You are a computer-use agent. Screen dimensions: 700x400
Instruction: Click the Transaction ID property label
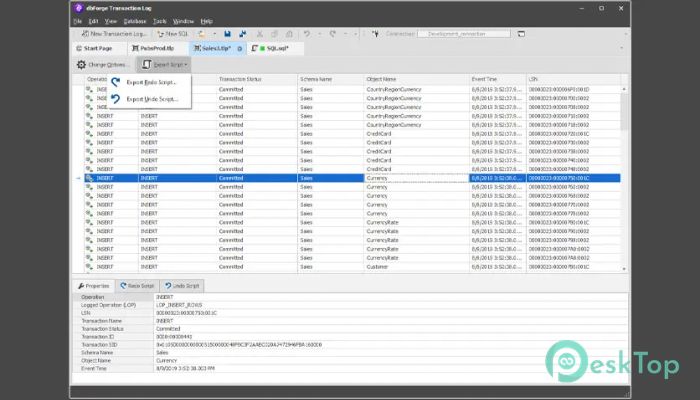point(98,337)
